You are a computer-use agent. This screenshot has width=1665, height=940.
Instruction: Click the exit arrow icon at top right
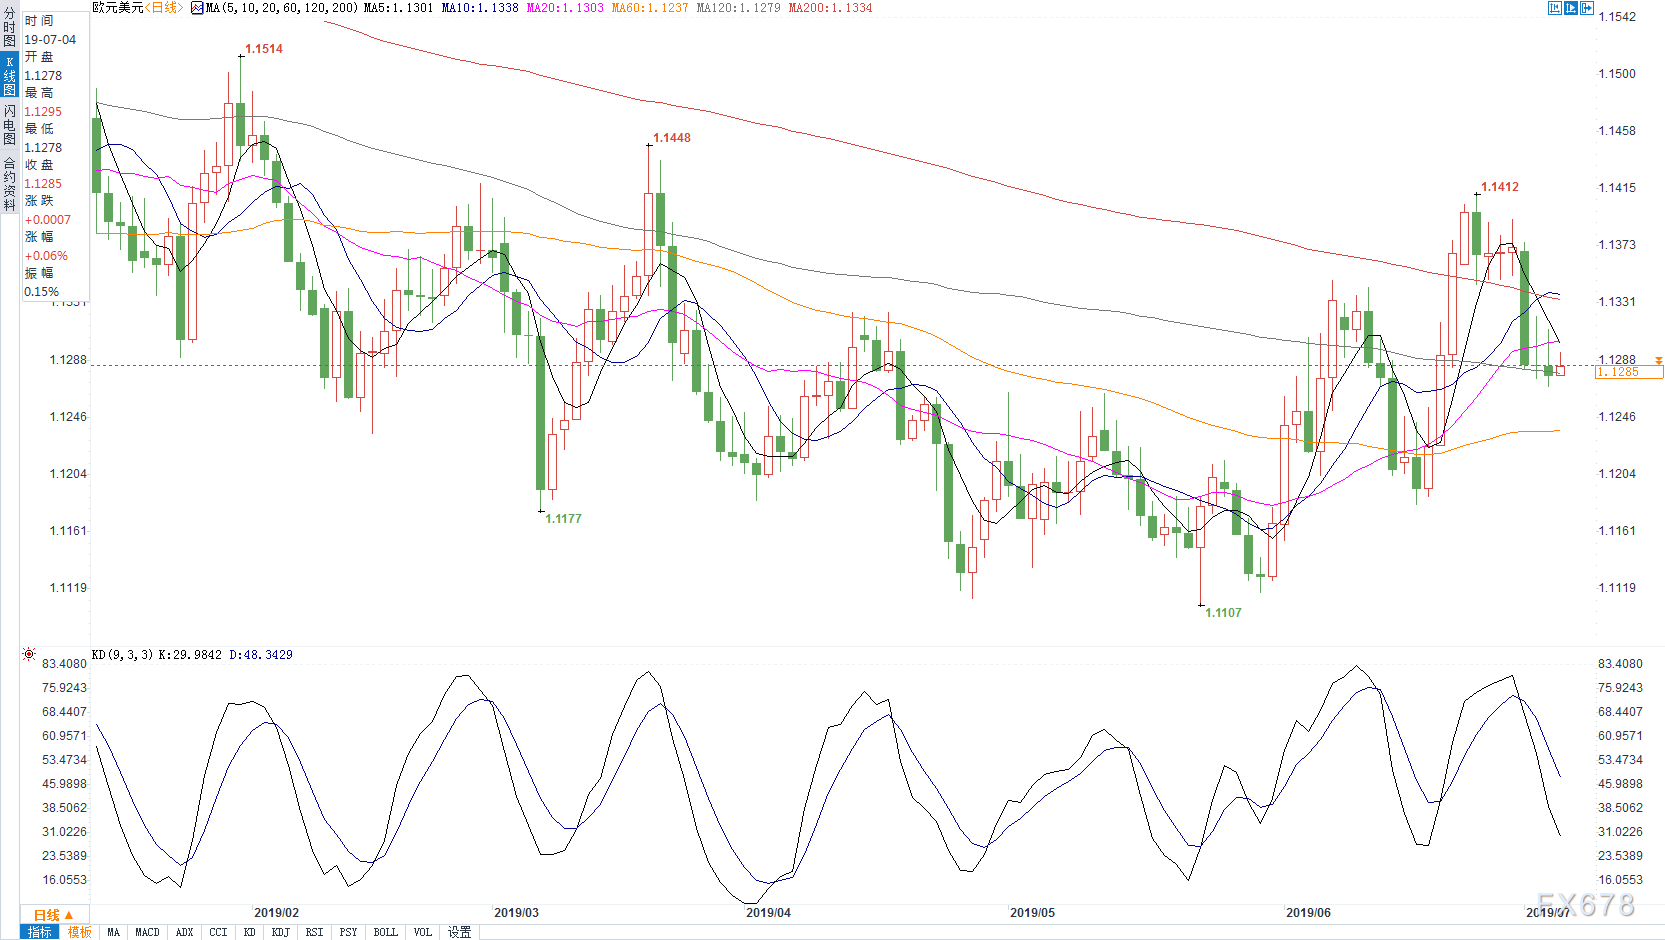(1587, 8)
